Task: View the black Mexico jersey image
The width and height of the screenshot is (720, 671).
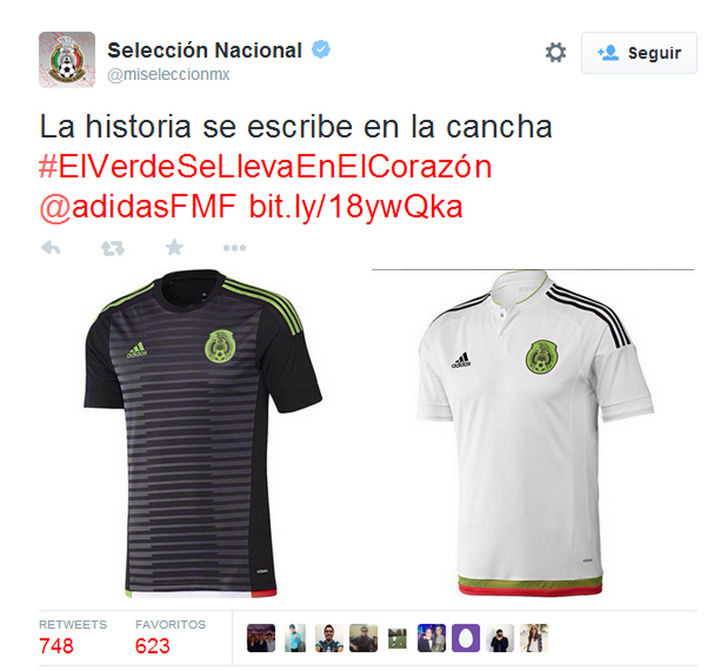Action: (202, 434)
